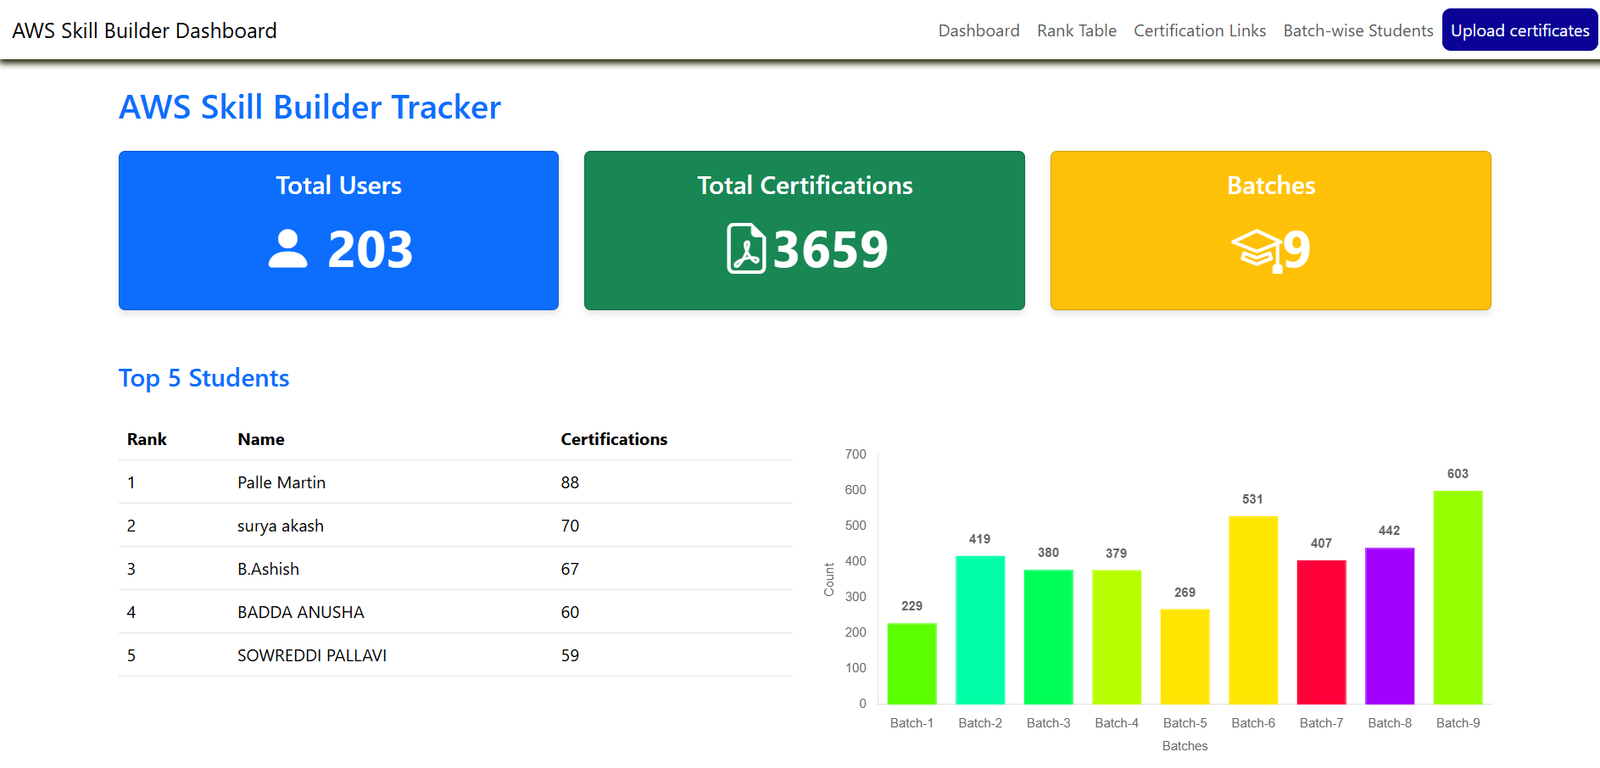Go to the Rank Table page
The height and width of the screenshot is (768, 1600).
tap(1077, 31)
